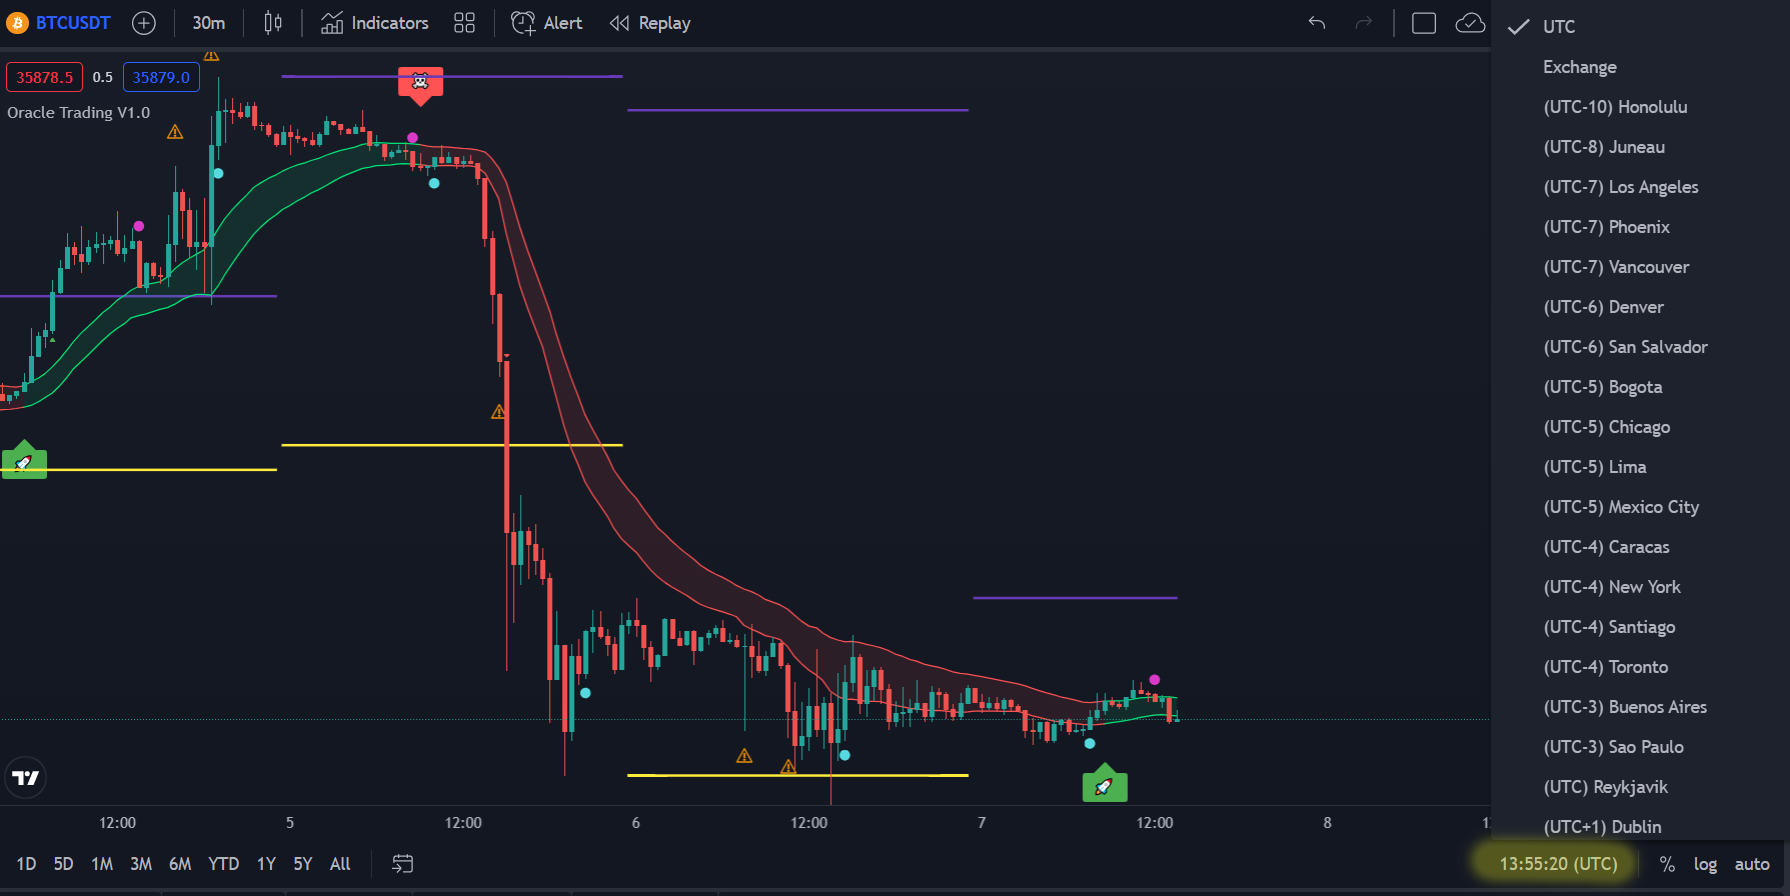Select (UTC-4) New York timezone
The width and height of the screenshot is (1790, 896).
click(x=1611, y=587)
